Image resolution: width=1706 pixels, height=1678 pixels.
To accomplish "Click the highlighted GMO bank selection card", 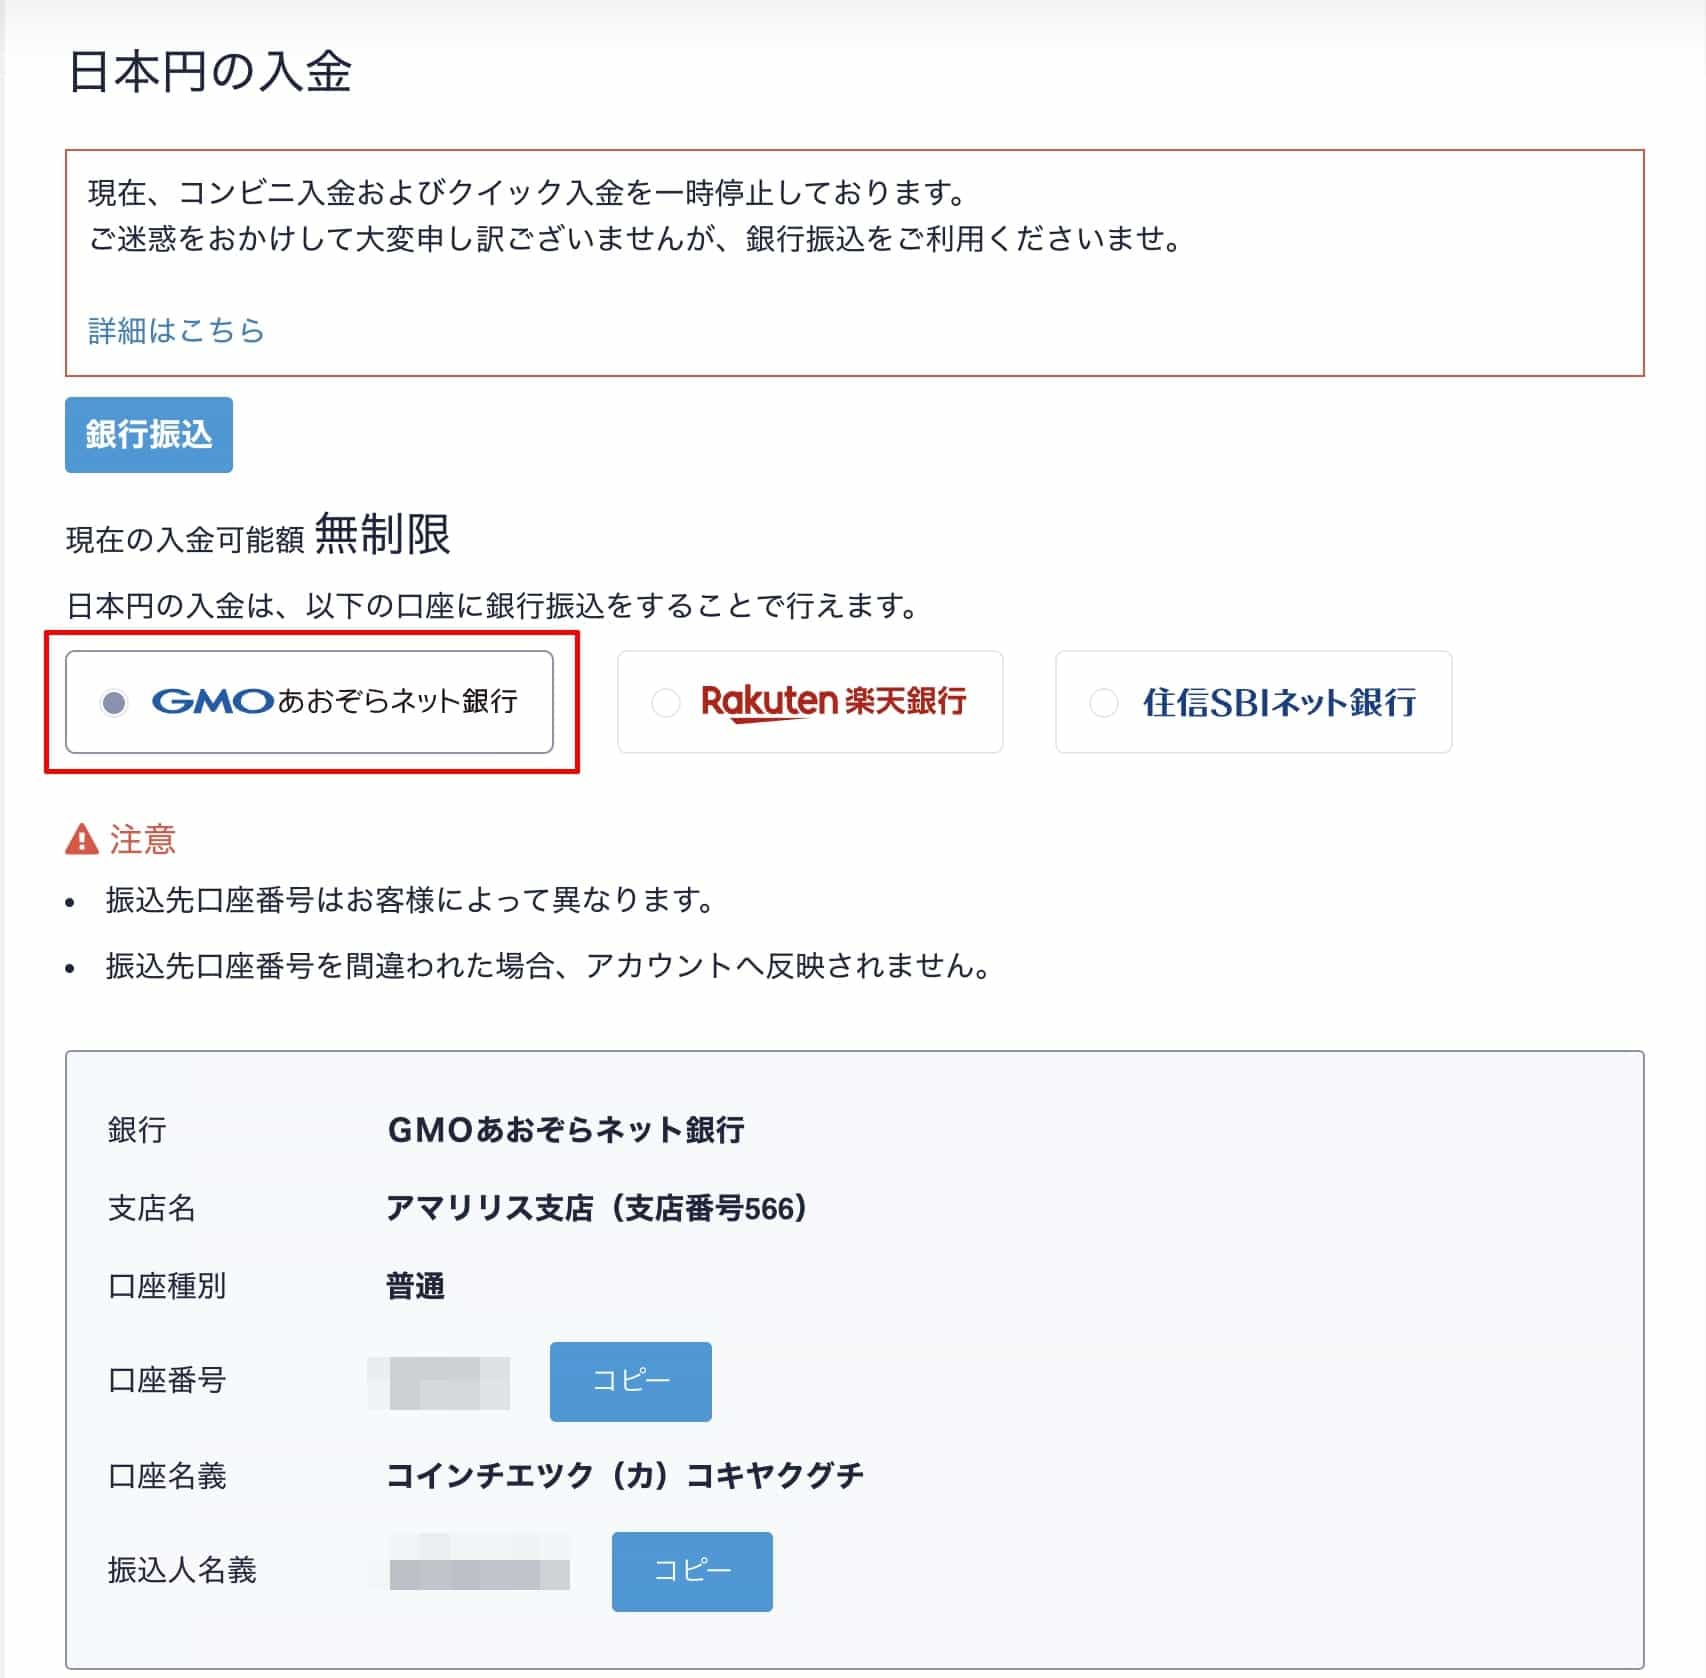I will (x=310, y=701).
